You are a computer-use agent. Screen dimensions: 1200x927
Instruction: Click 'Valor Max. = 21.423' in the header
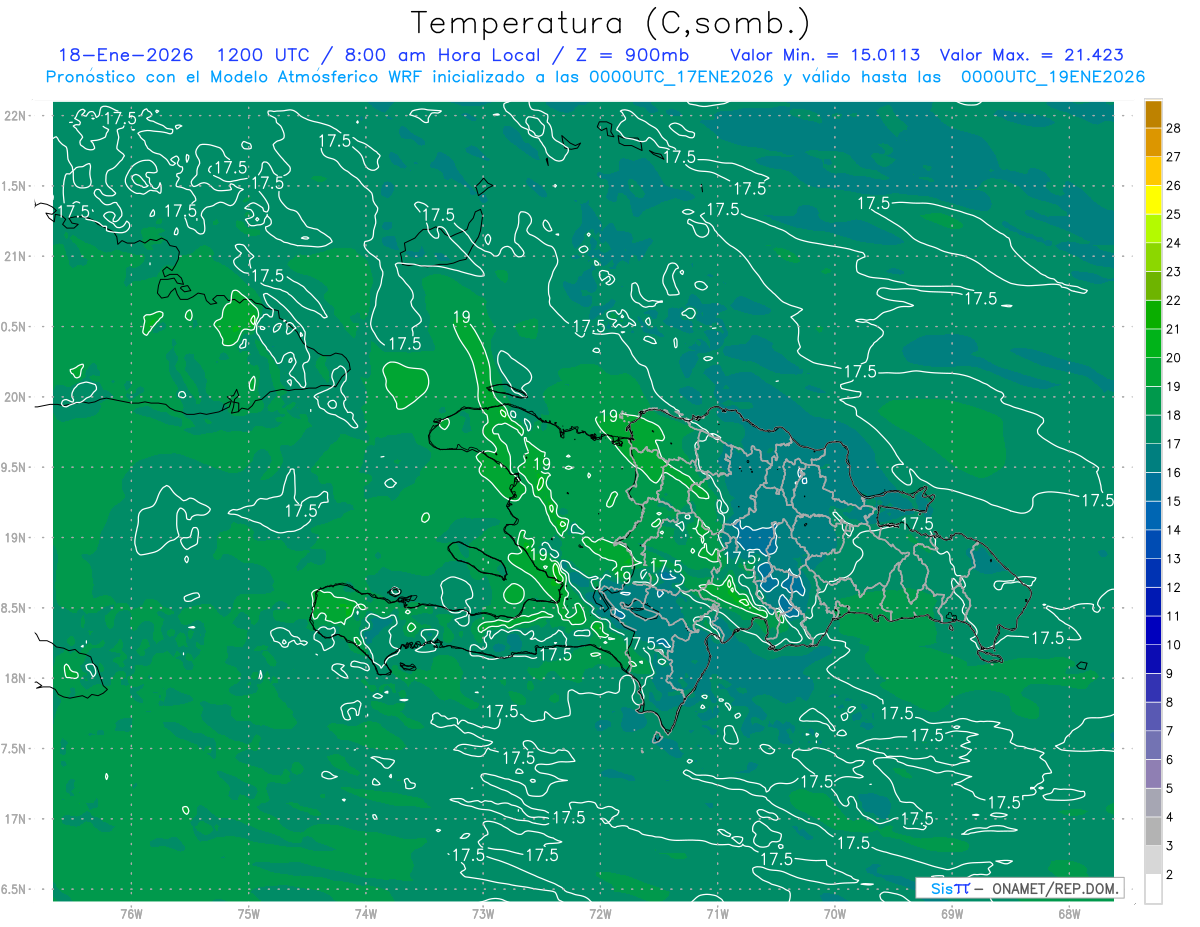coord(1032,55)
